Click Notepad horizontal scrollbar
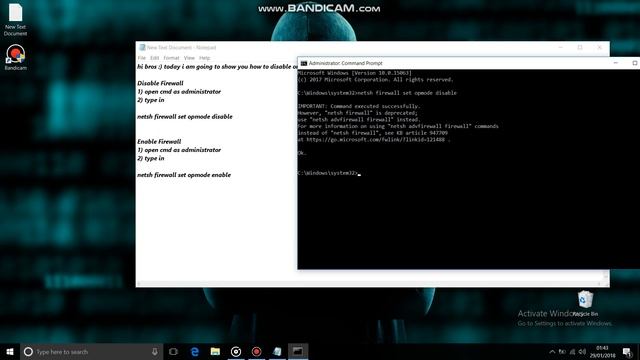 (x=369, y=283)
